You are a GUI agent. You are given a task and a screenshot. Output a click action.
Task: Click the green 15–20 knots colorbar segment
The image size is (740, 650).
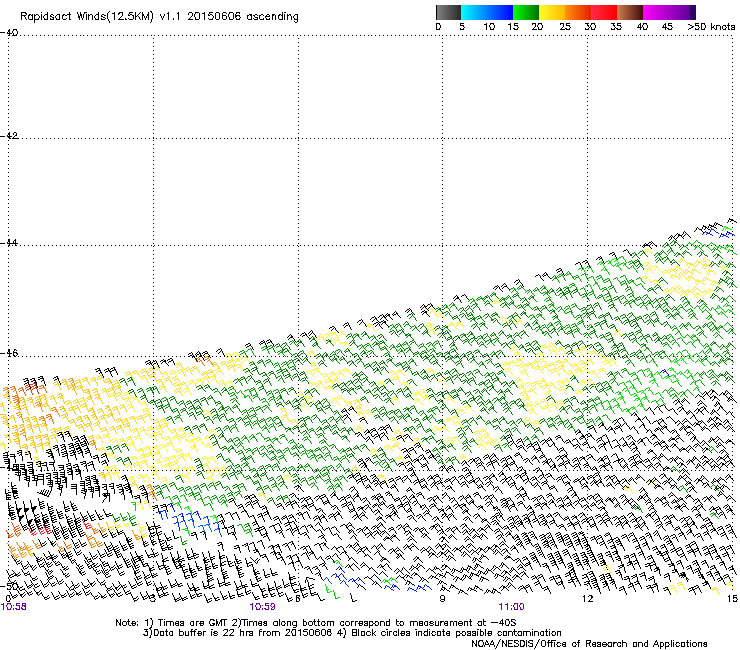point(526,12)
